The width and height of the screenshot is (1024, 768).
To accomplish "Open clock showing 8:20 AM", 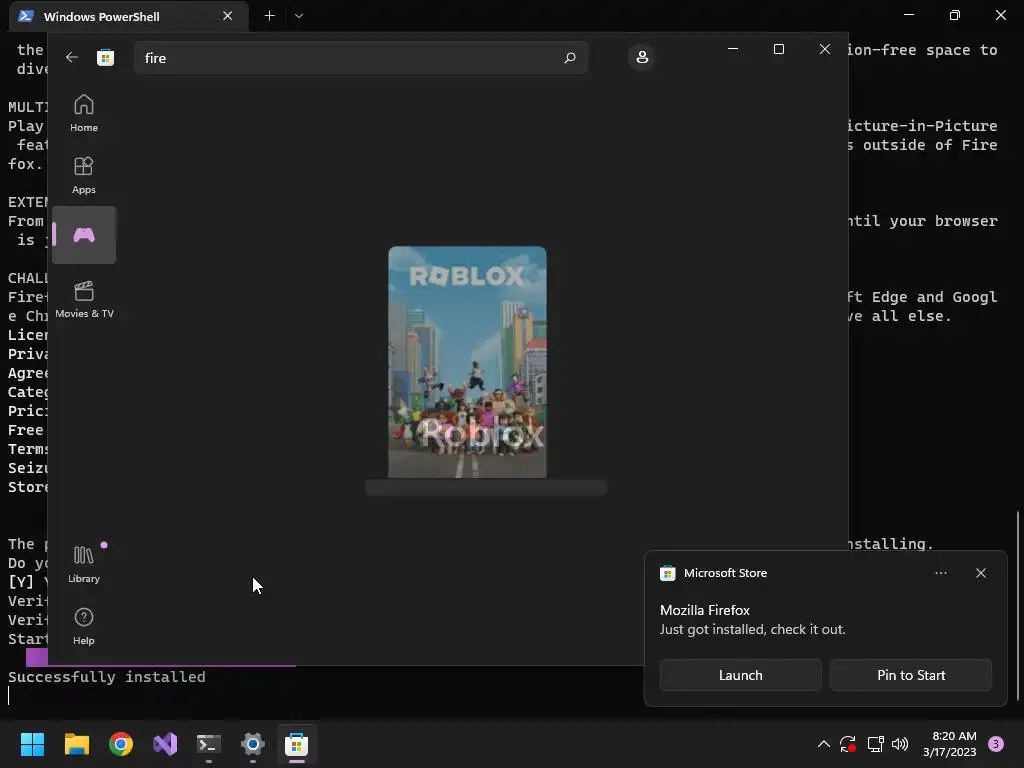I will [x=950, y=744].
